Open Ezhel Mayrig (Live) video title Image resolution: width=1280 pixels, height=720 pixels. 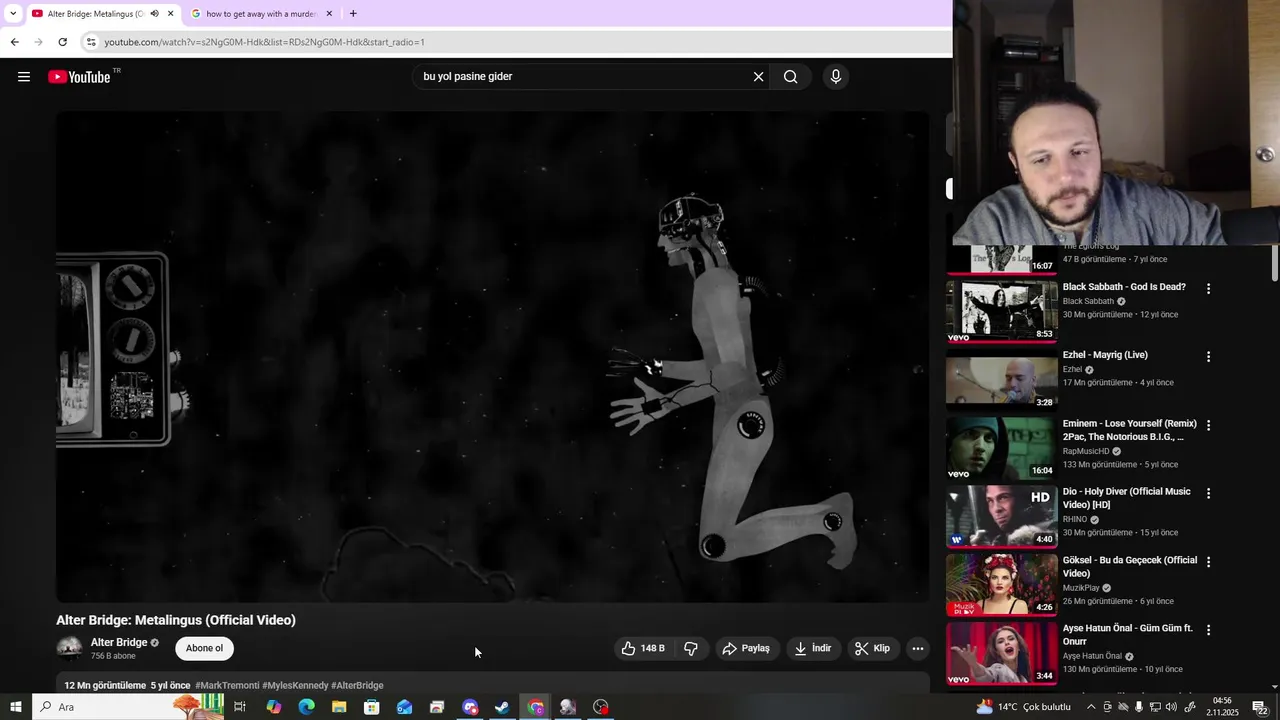1105,355
